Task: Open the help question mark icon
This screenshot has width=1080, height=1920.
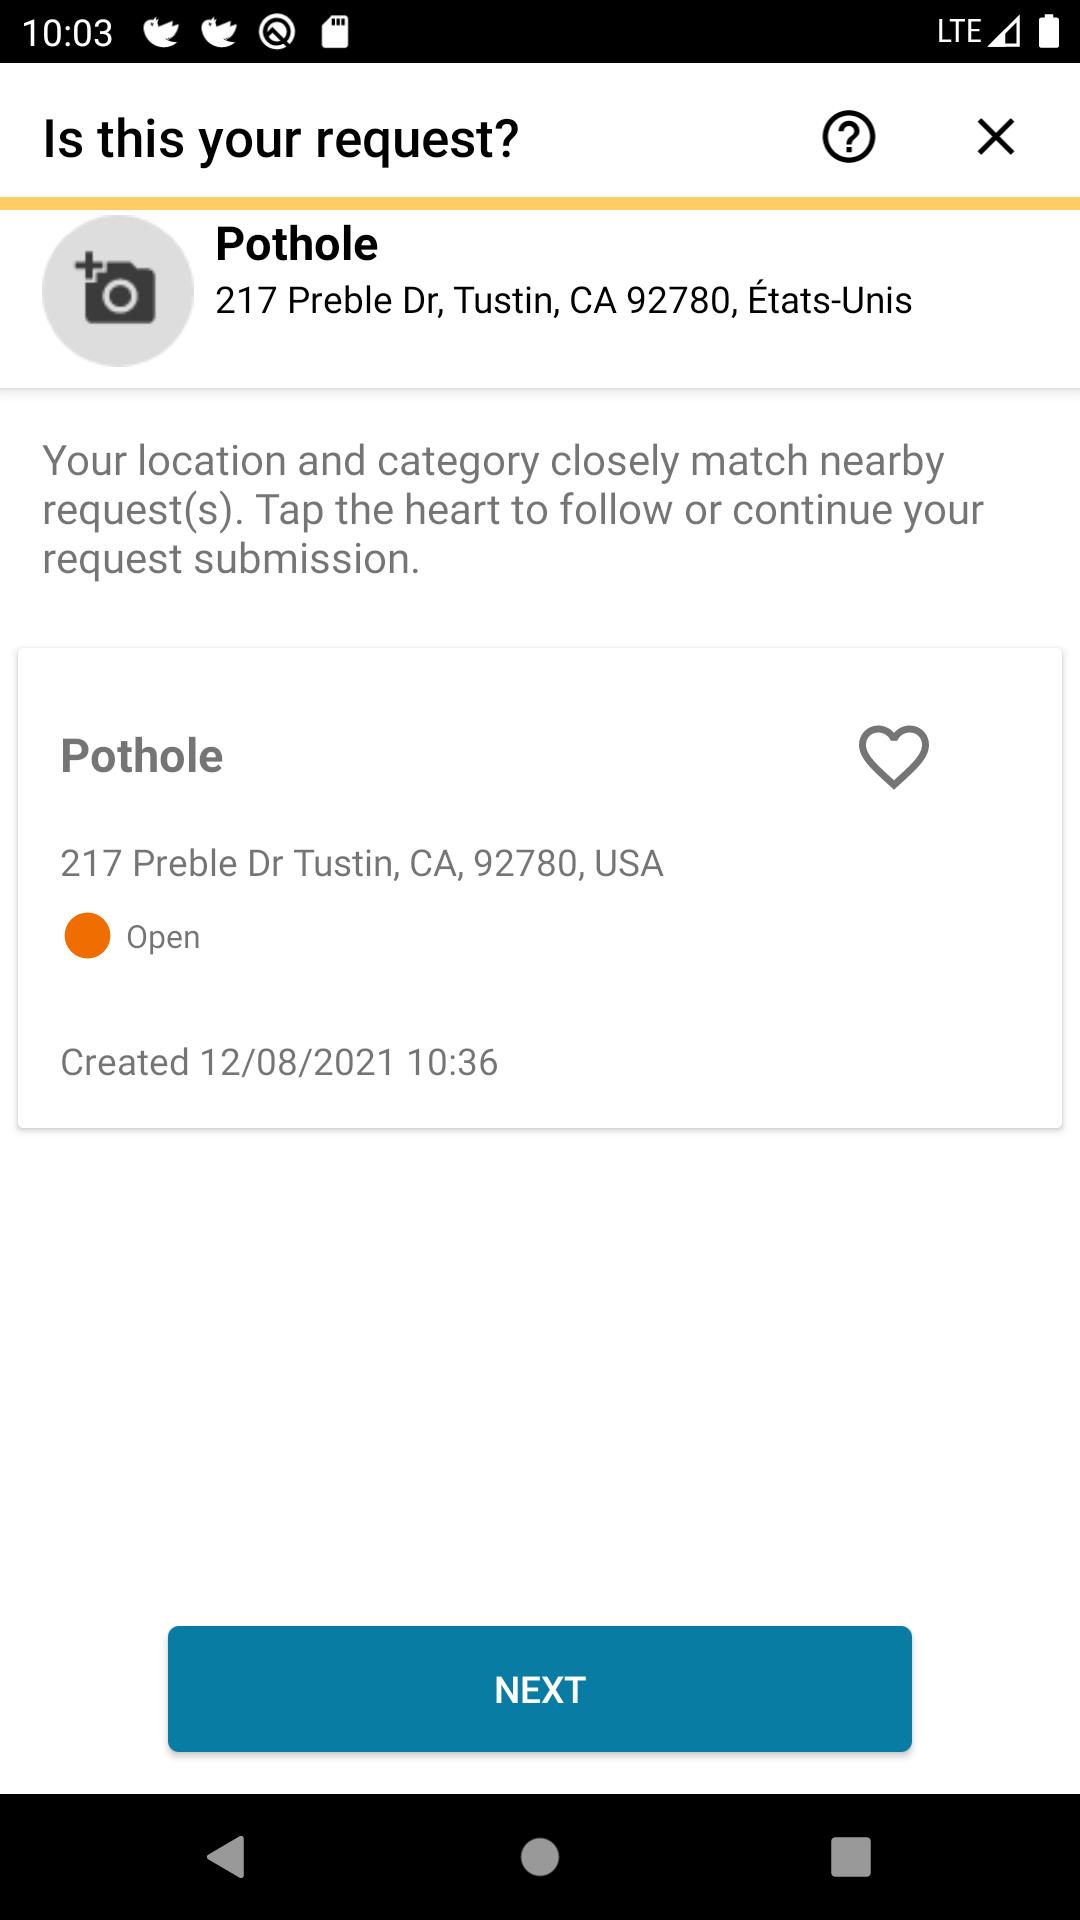Action: click(849, 137)
